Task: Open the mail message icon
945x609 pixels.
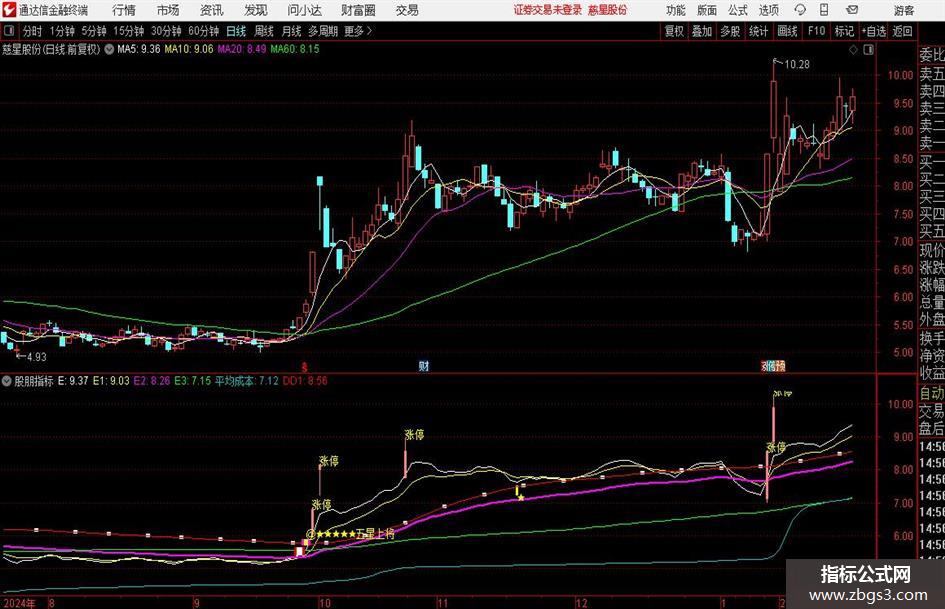Action: click(x=852, y=10)
